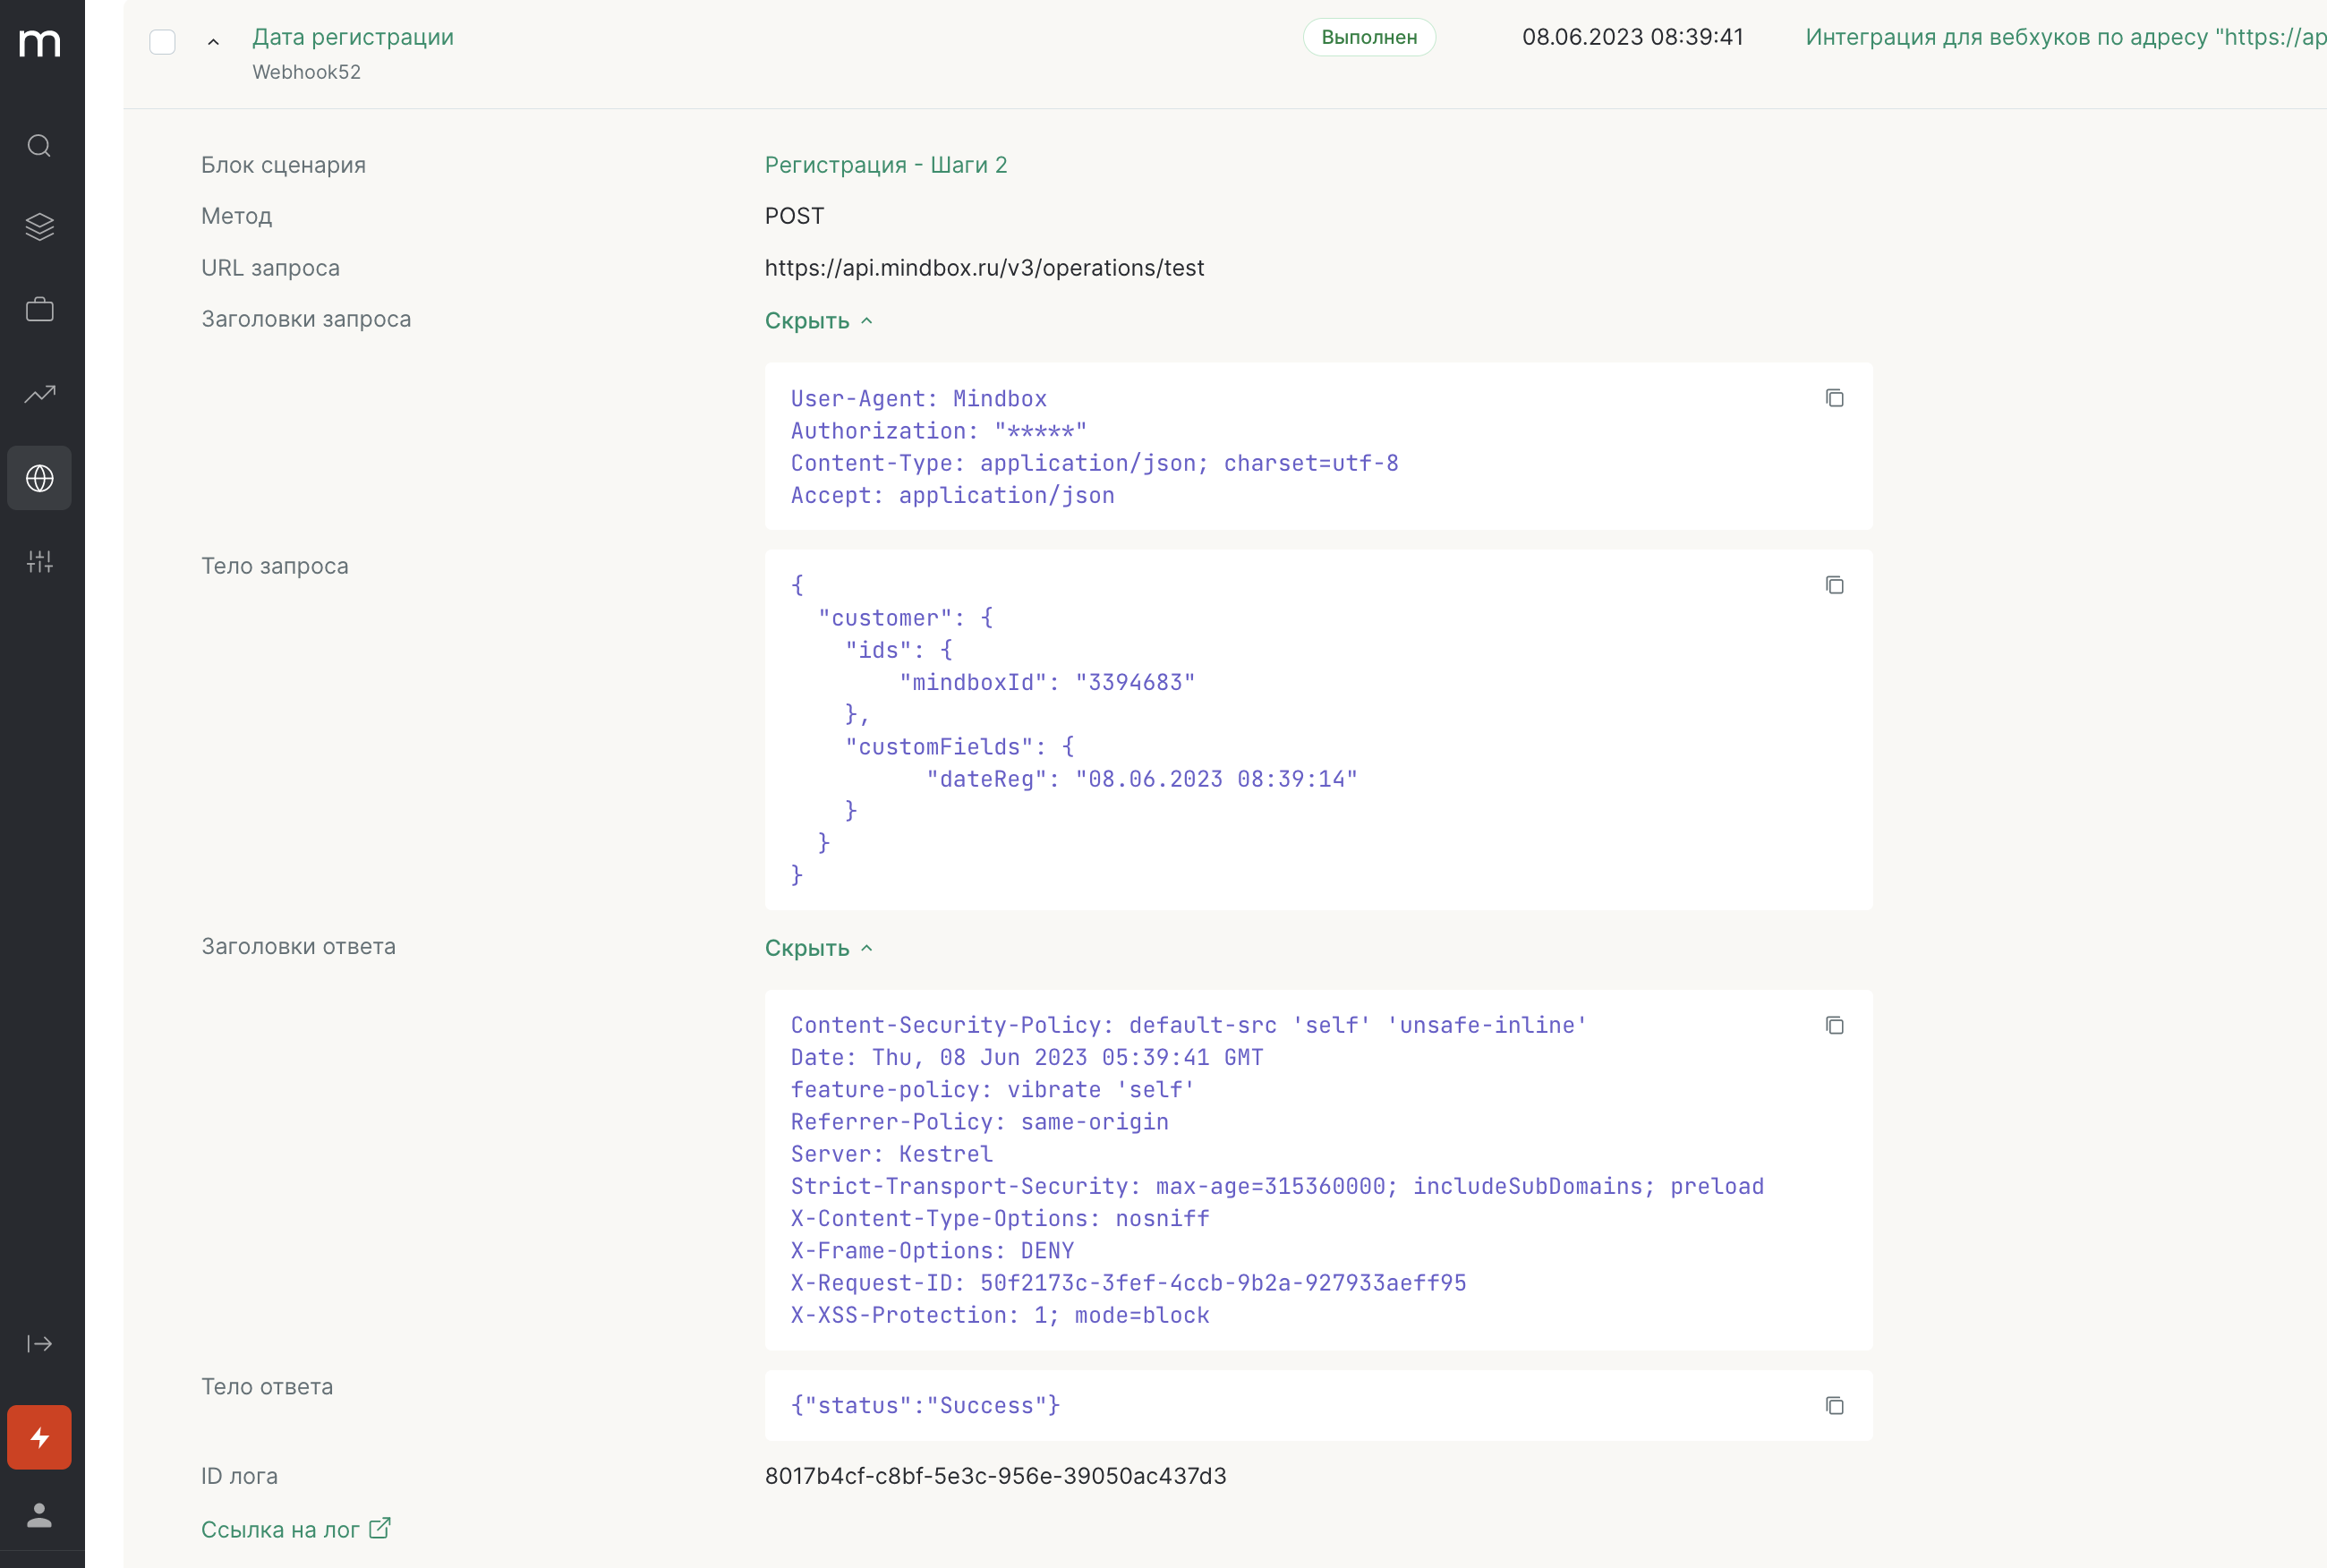The height and width of the screenshot is (1568, 2327).
Task: Click the Mindbox logo in the sidebar
Action: pos(40,43)
